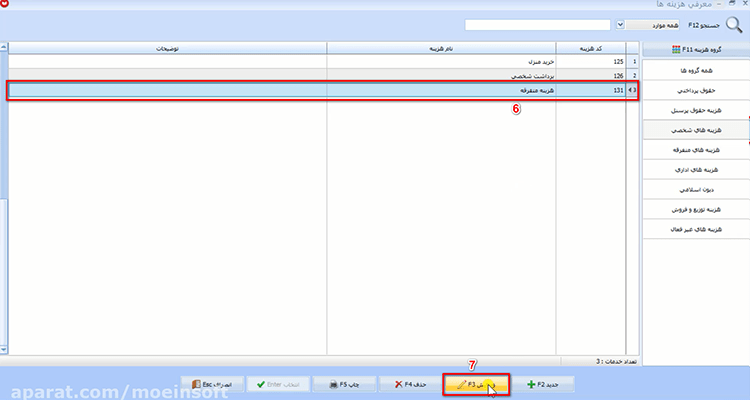Click the 'توضيحات' column header
Screen dimensions: 750x400
[x=167, y=48]
